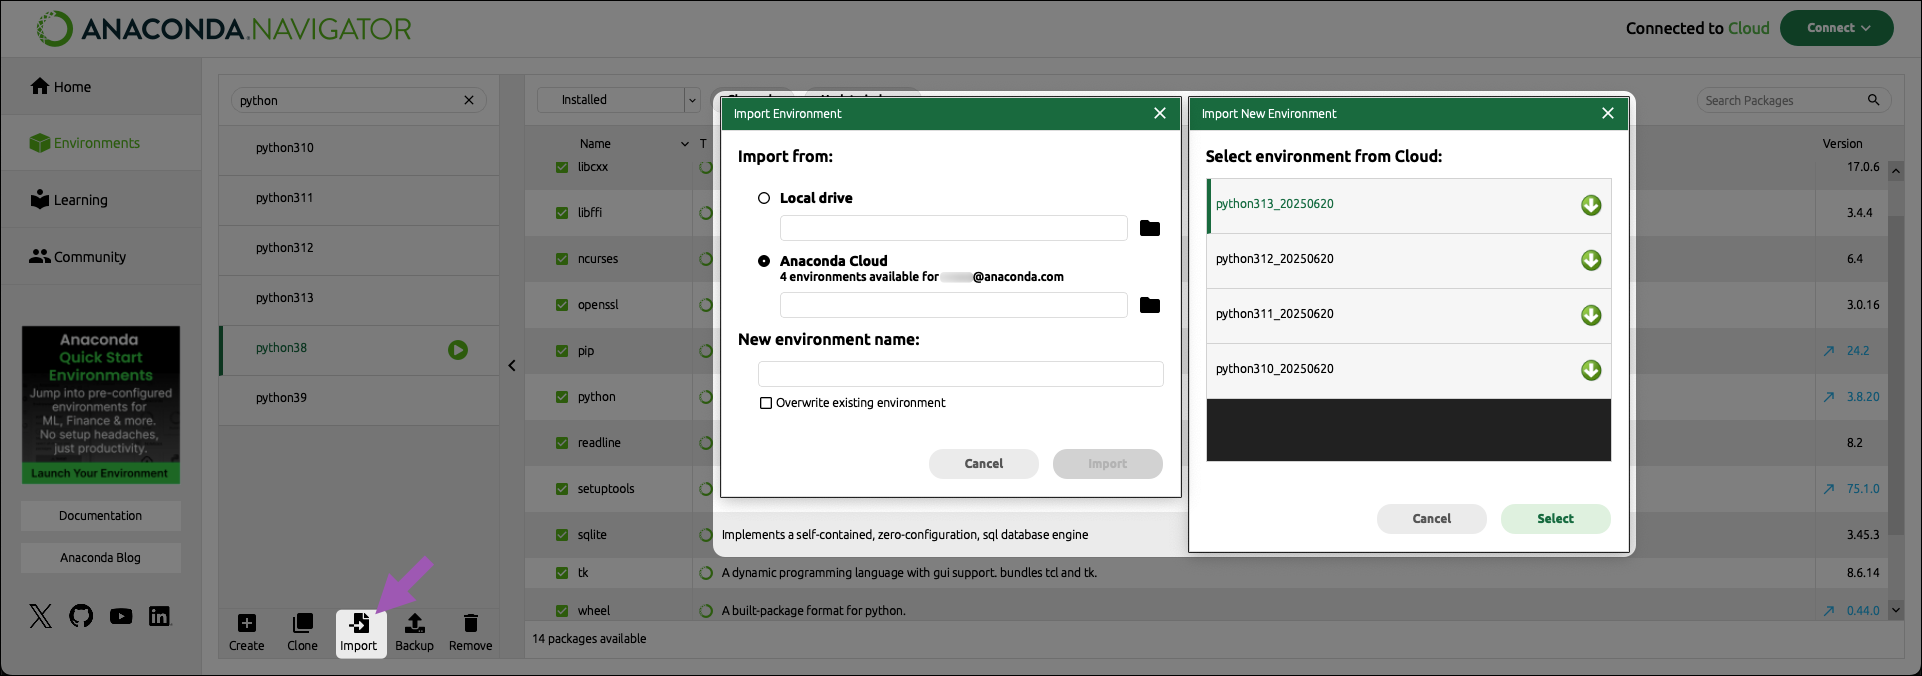
Task: Select the Anaconda Cloud radio option
Action: pyautogui.click(x=764, y=261)
